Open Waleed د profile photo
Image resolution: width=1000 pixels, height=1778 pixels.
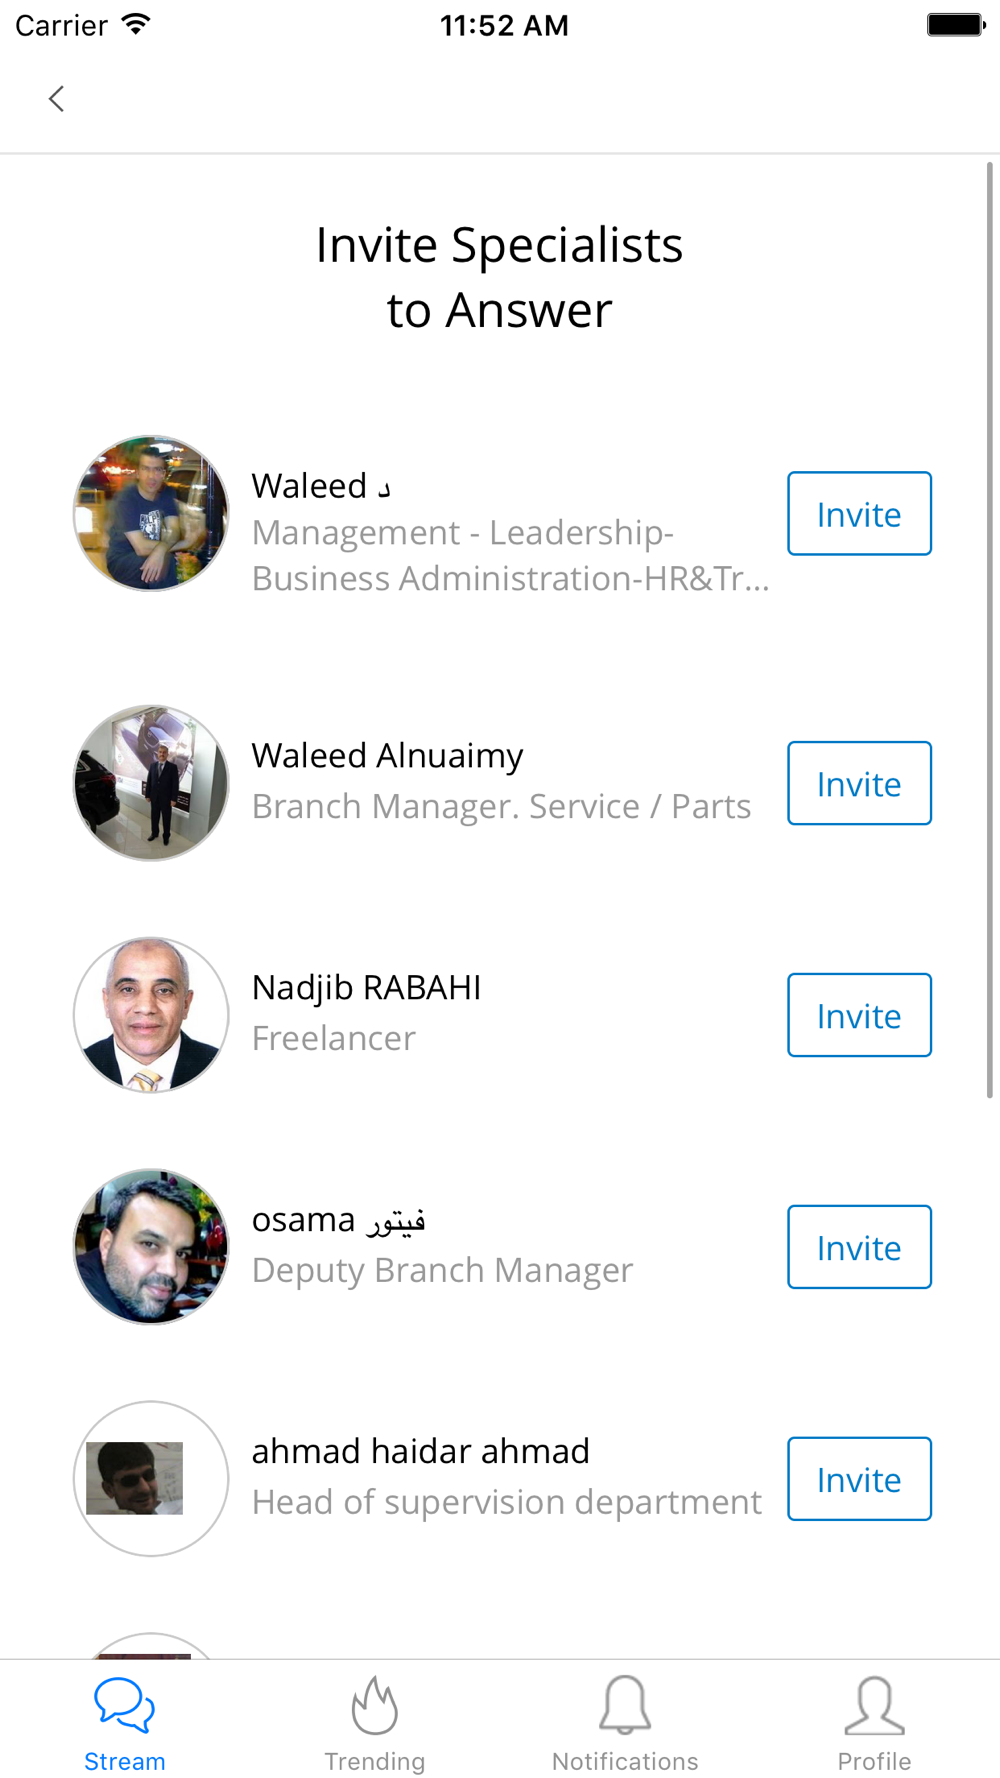(x=151, y=513)
